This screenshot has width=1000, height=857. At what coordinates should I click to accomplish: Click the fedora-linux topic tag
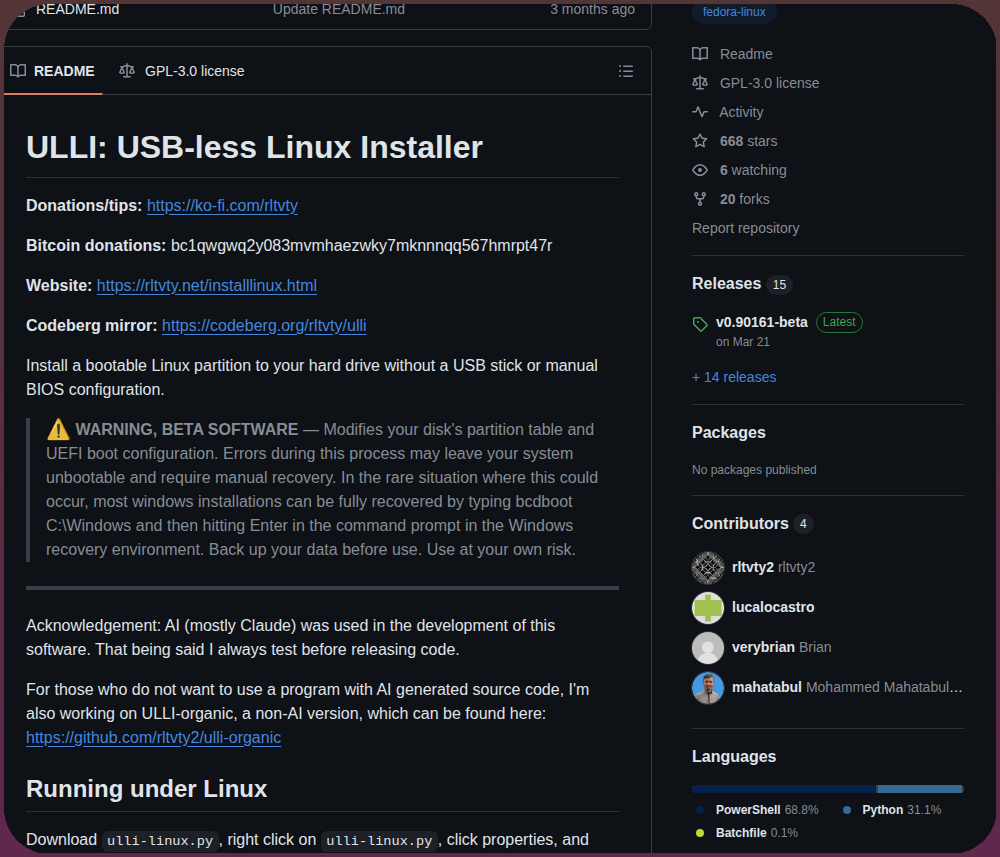(x=733, y=11)
